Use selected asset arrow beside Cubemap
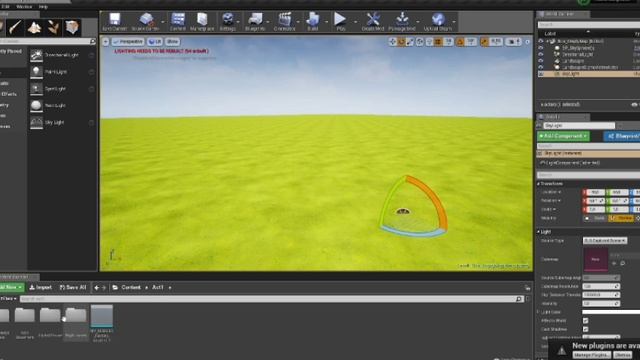The height and width of the screenshot is (360, 640). point(614,264)
